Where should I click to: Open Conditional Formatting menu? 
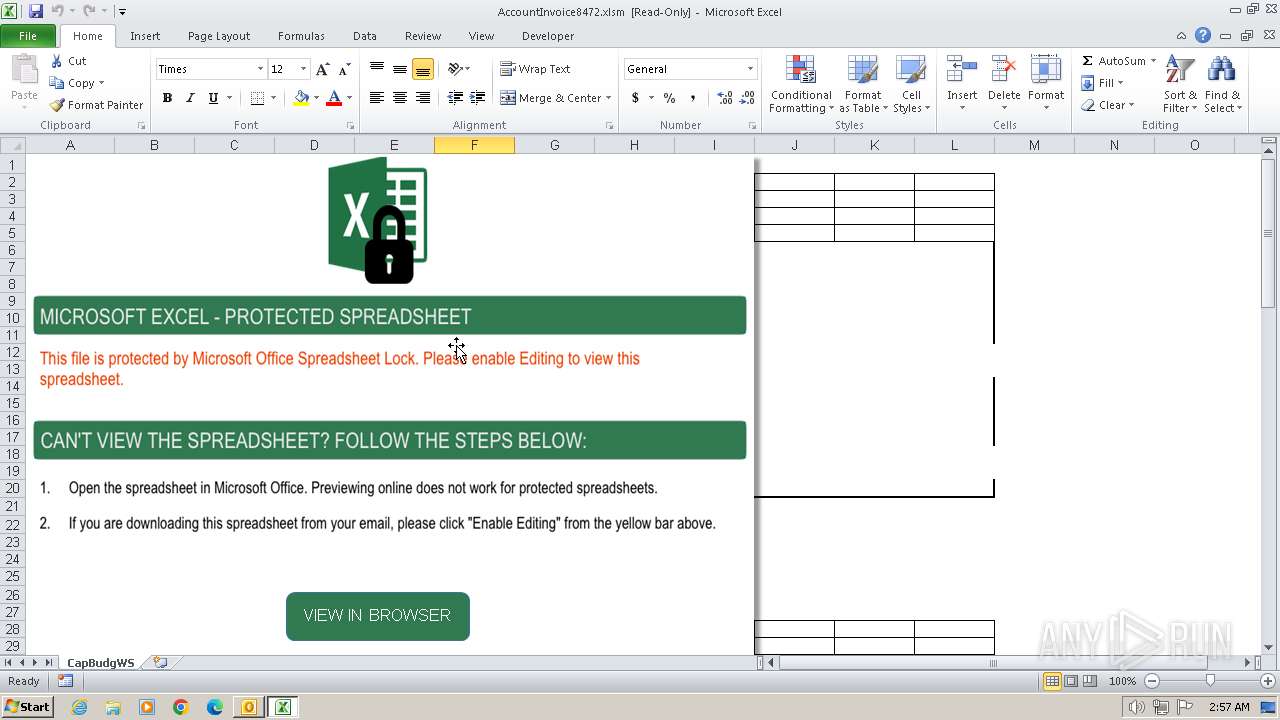801,85
